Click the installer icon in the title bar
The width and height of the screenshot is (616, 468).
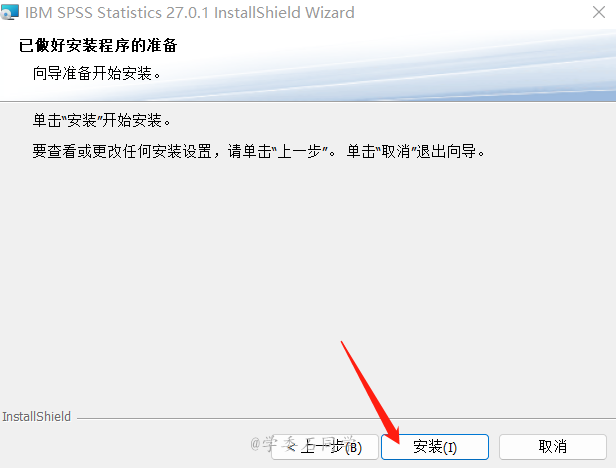tap(9, 12)
